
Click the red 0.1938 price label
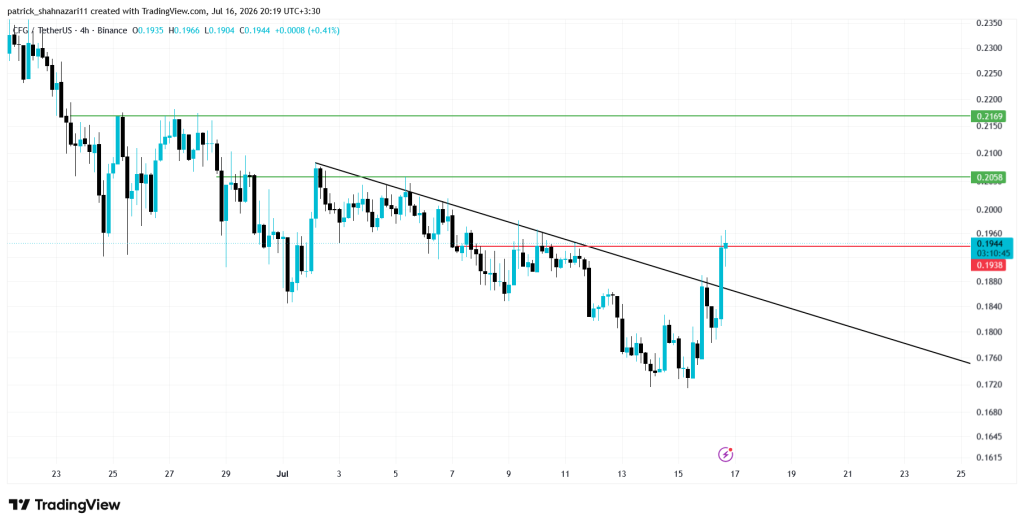point(989,265)
